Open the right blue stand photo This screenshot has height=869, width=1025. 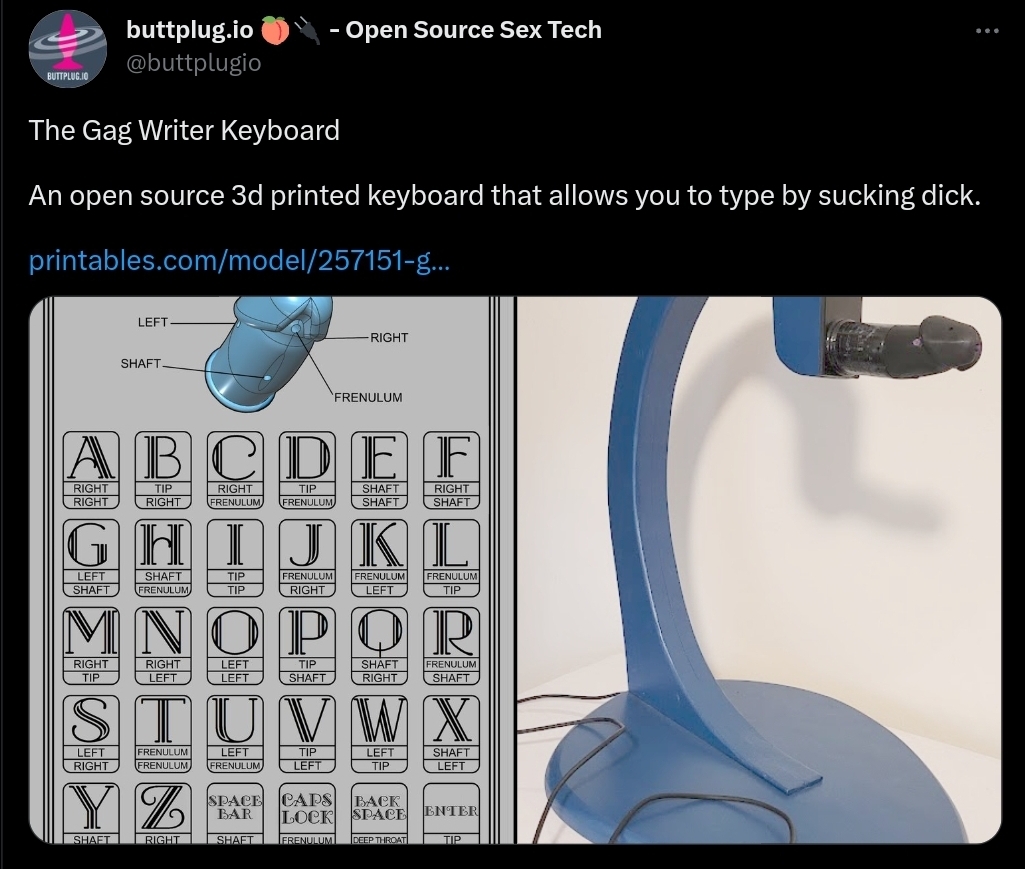coord(759,570)
